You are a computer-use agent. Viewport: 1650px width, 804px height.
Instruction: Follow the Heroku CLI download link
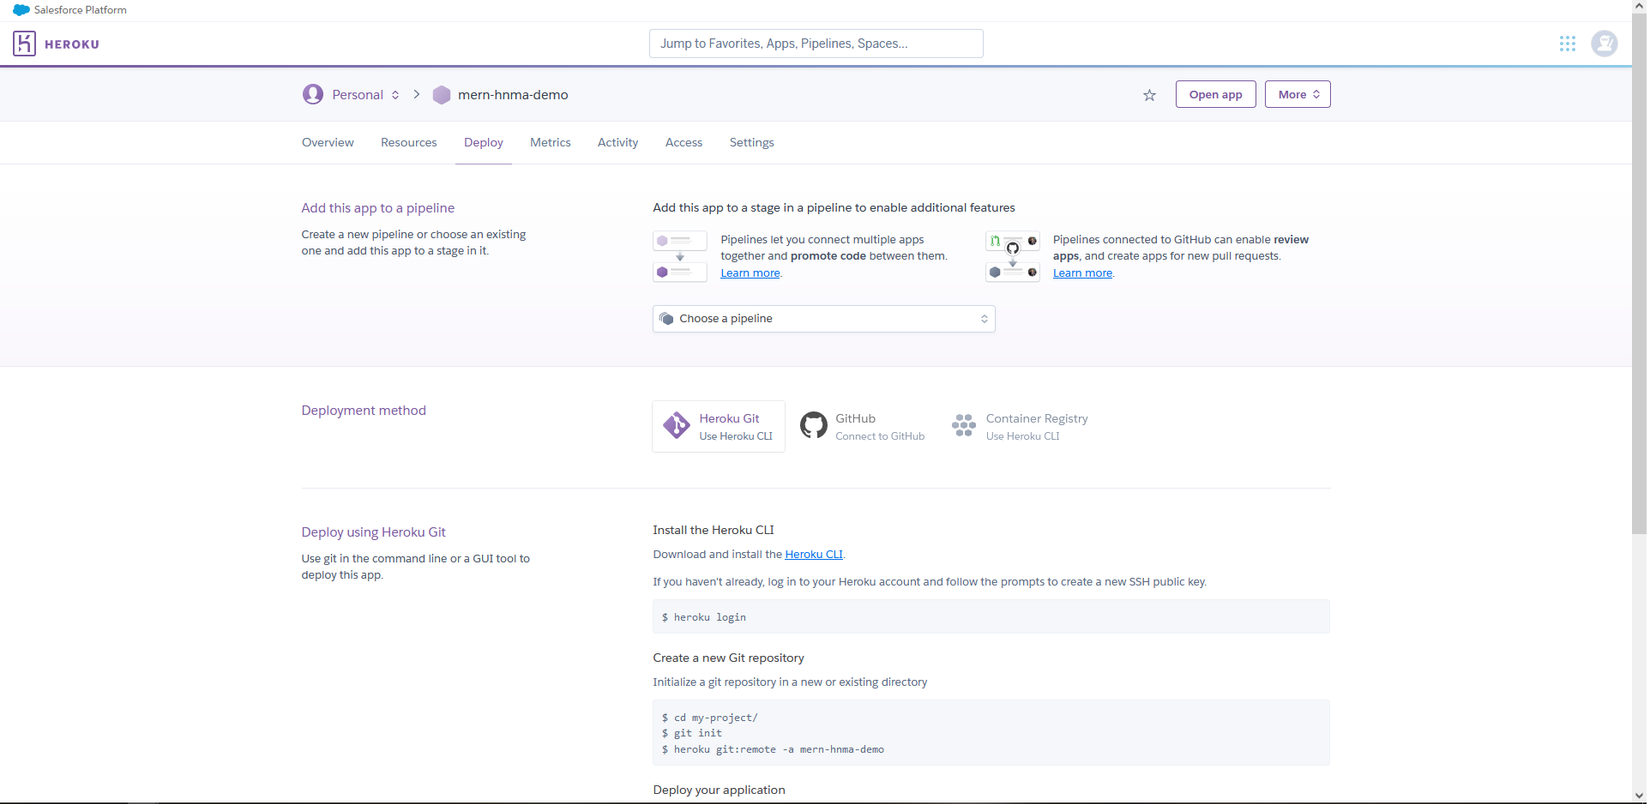813,554
